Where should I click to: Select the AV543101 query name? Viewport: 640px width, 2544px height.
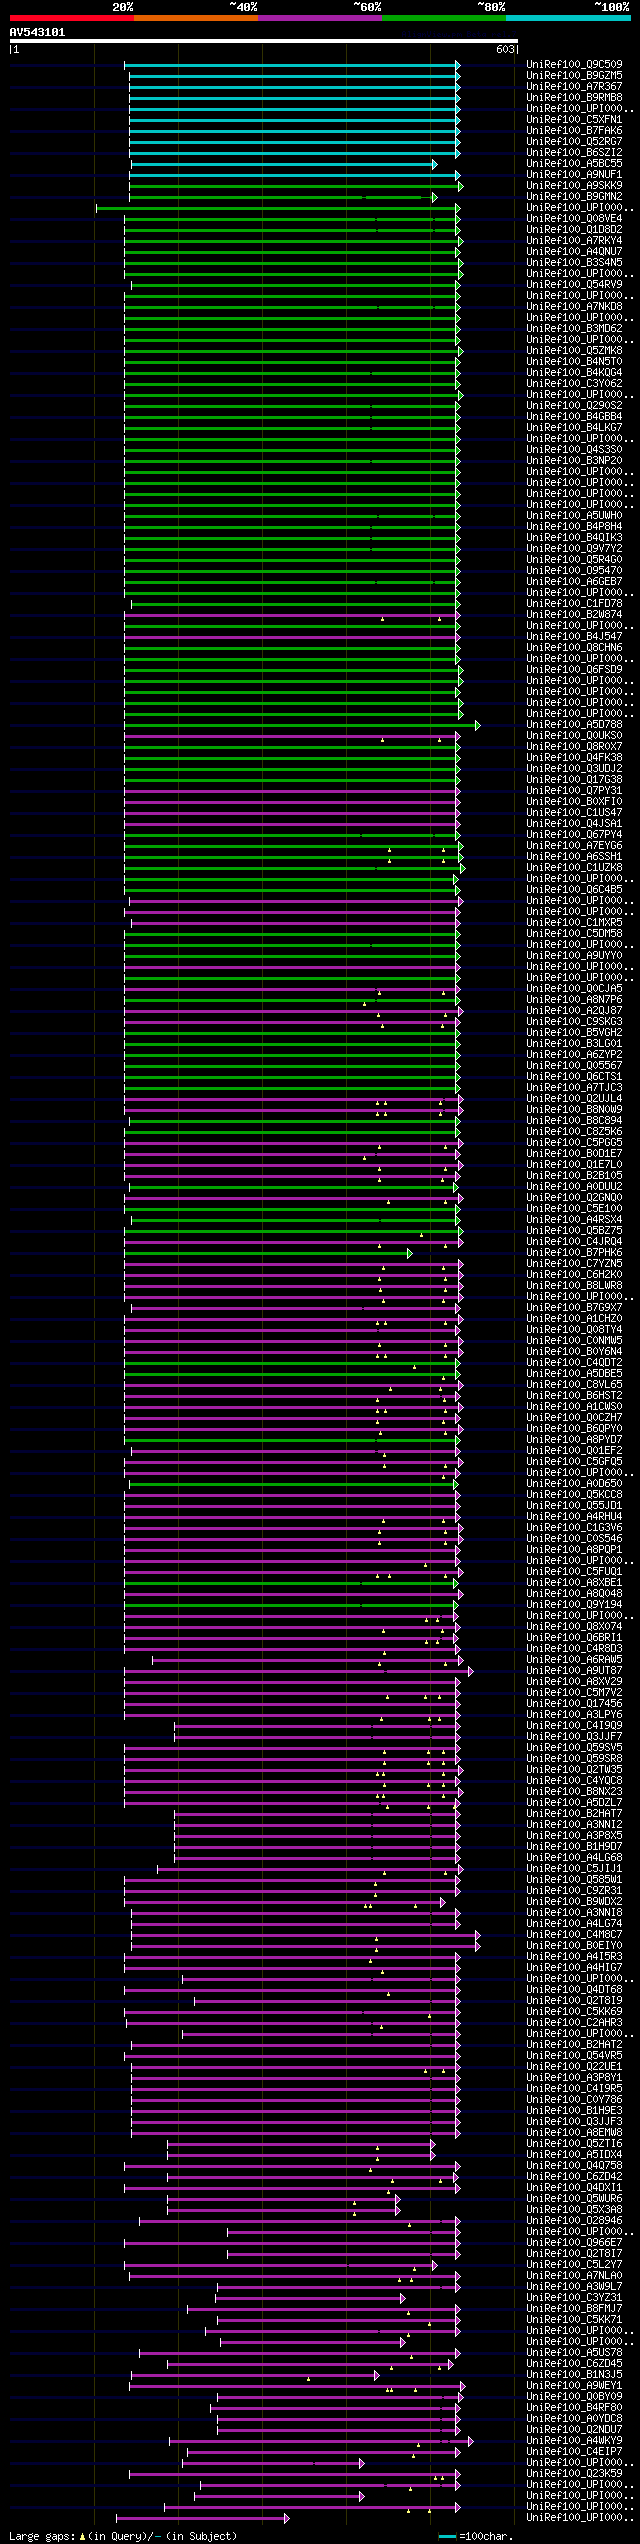(x=37, y=32)
